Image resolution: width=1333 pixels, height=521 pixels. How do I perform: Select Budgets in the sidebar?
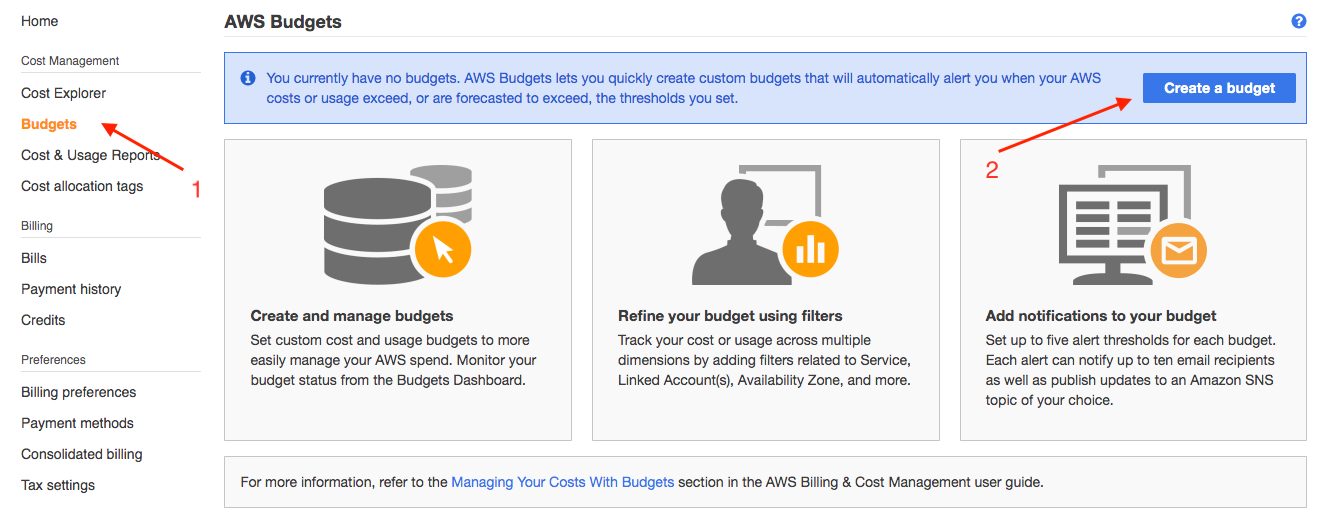[x=49, y=124]
